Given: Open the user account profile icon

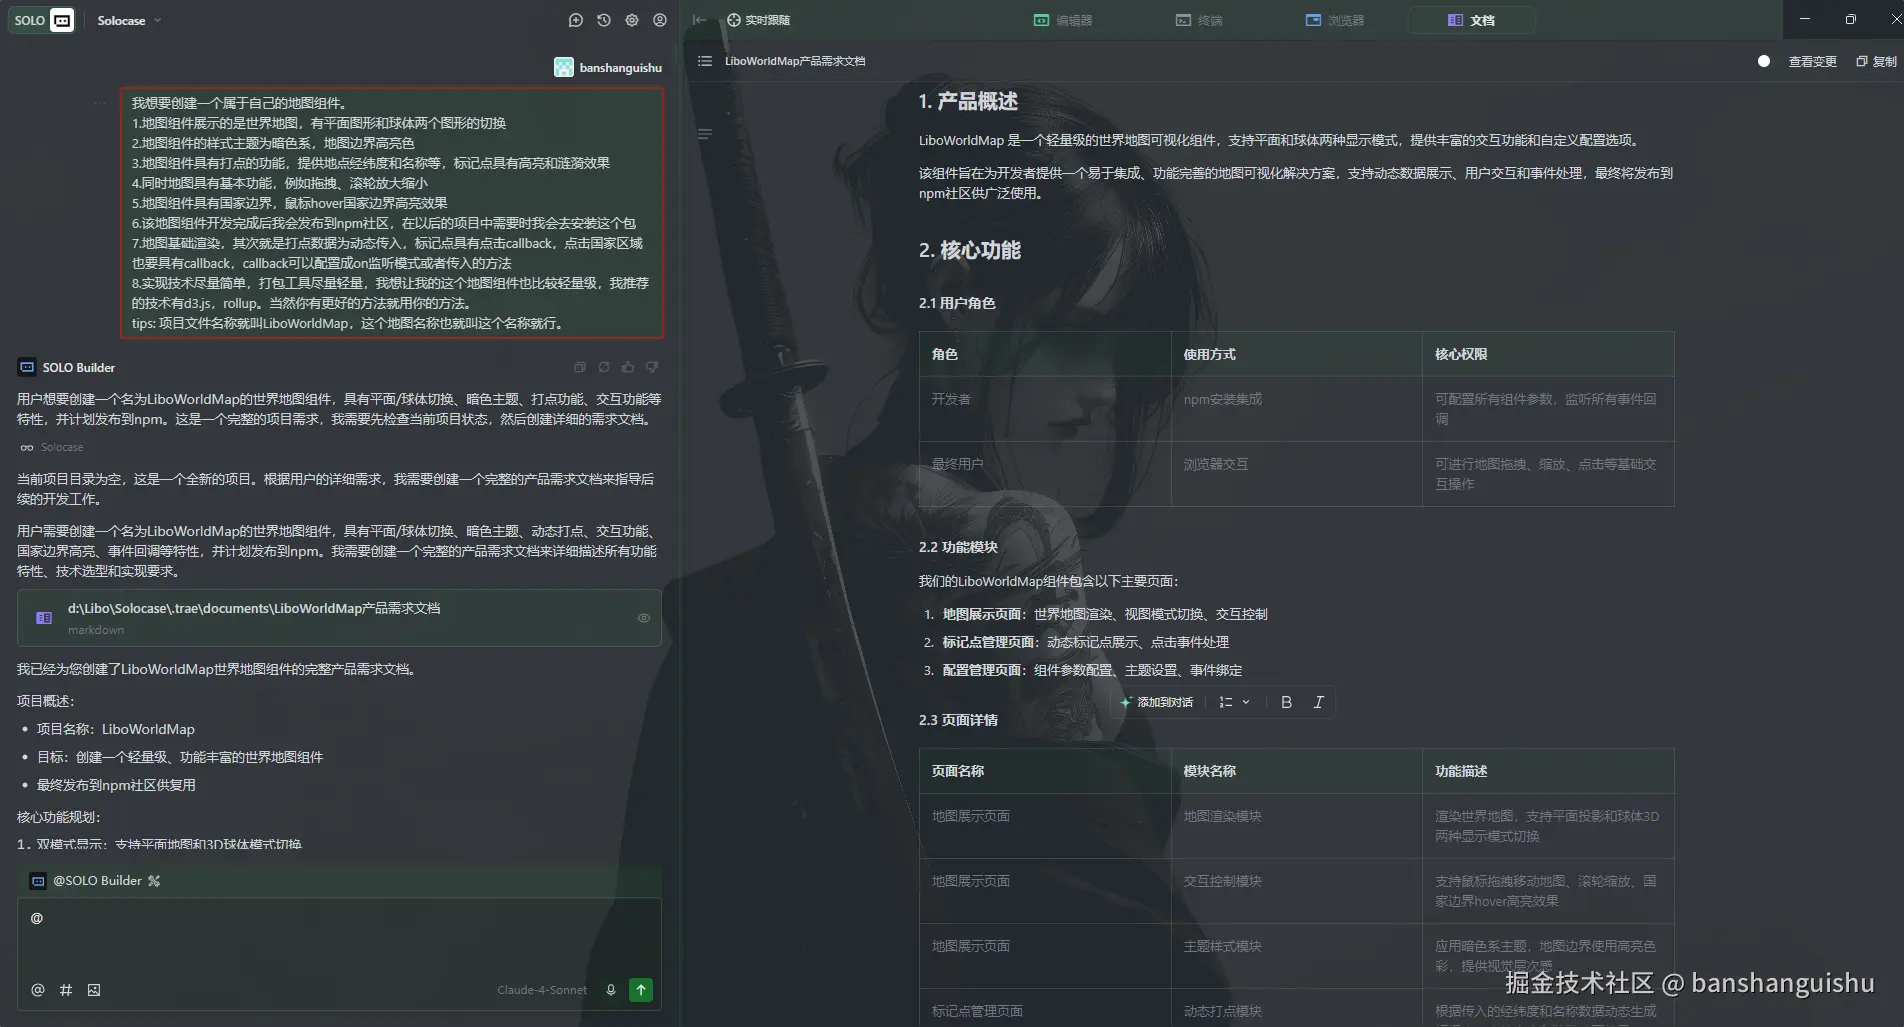Looking at the screenshot, I should coord(660,20).
